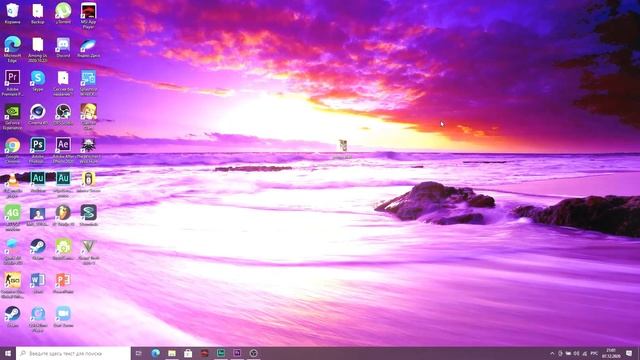Expand the hidden system tray icons
This screenshot has width=640, height=360.
[x=552, y=353]
